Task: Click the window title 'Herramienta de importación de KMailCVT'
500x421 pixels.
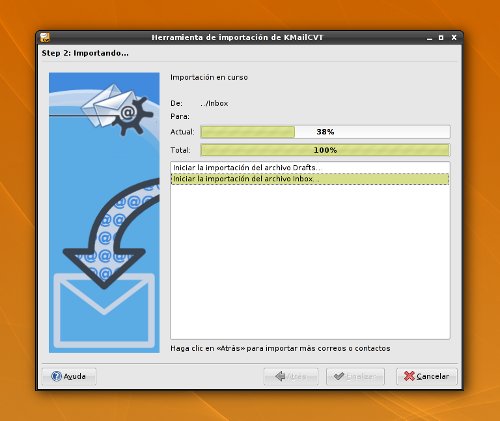Action: point(237,37)
